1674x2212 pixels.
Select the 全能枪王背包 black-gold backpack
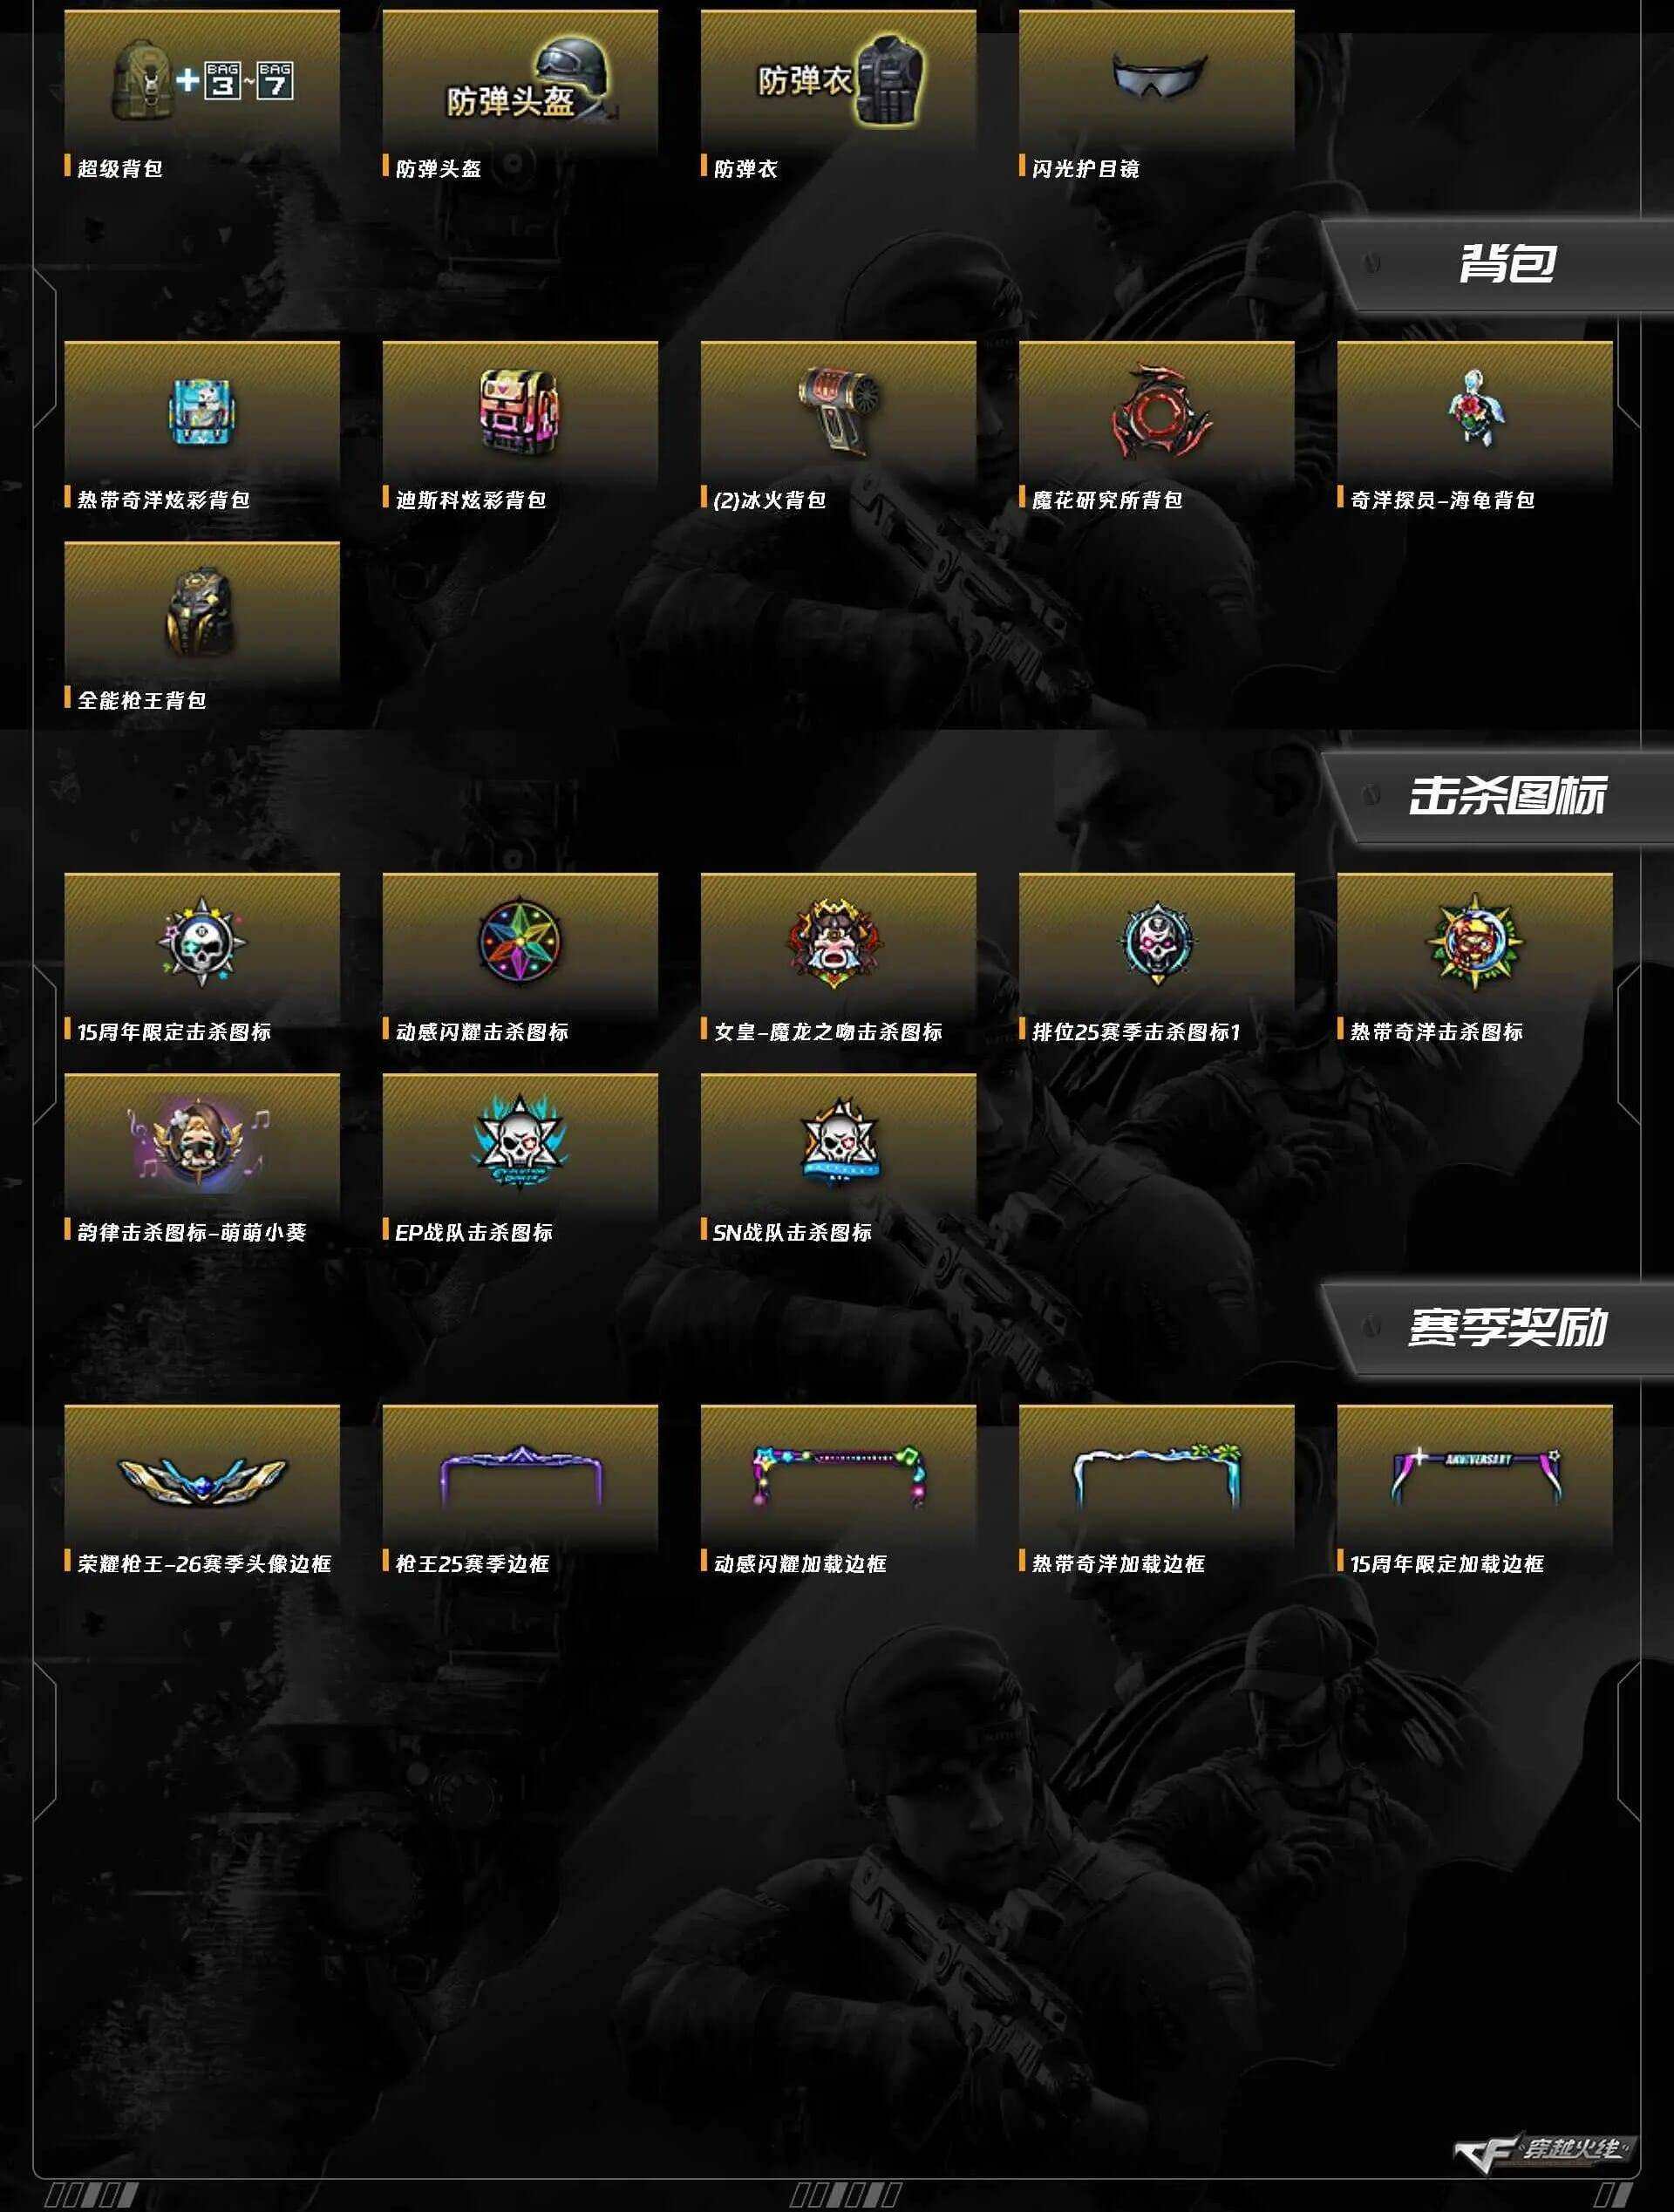[202, 610]
